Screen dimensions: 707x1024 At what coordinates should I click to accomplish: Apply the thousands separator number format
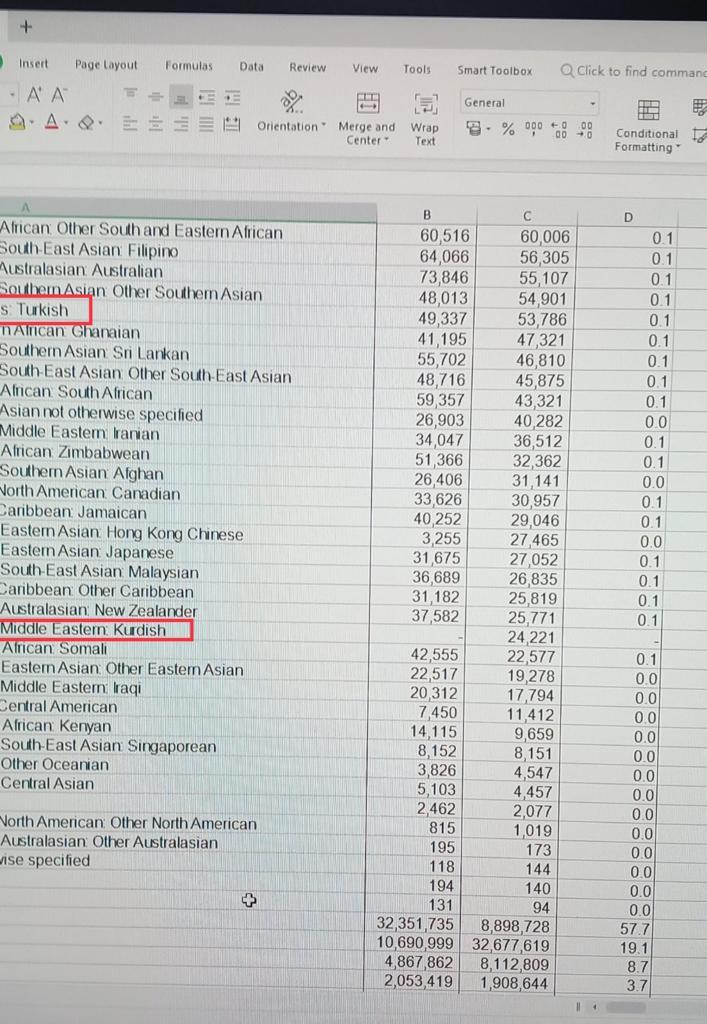(533, 128)
